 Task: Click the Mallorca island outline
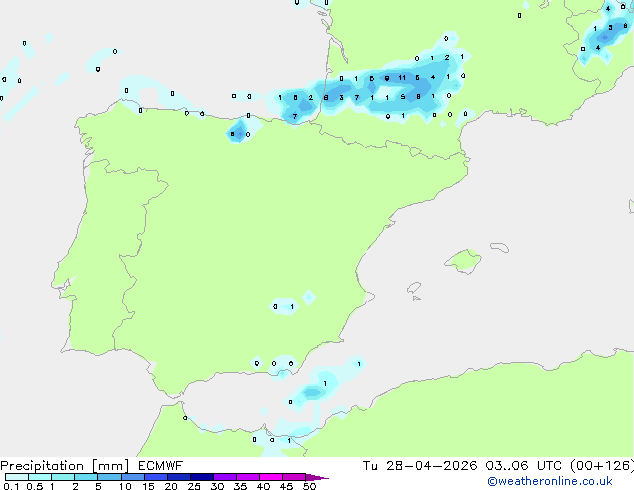click(x=463, y=261)
